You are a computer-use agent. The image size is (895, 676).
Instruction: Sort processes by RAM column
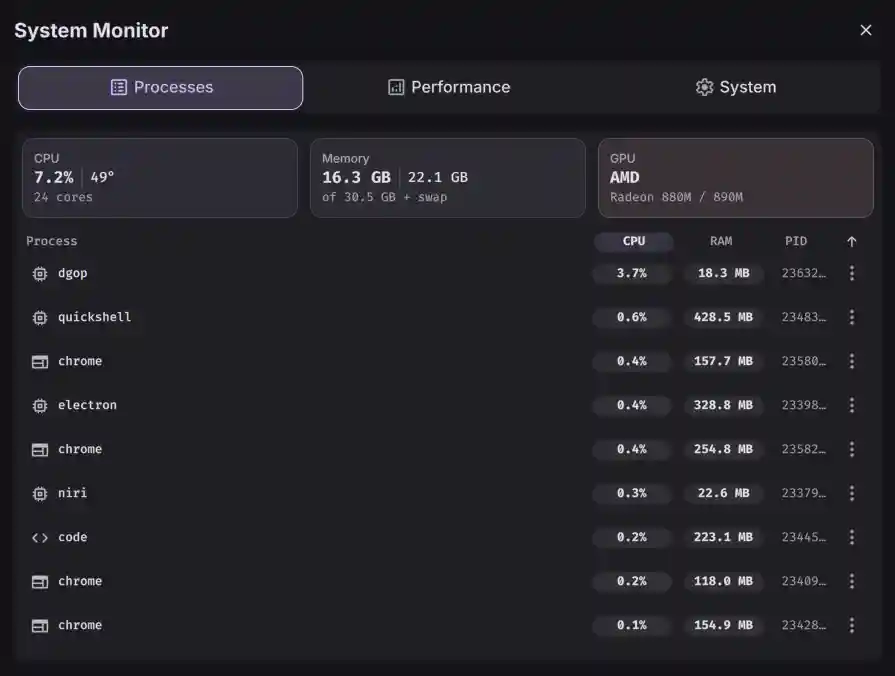(721, 241)
